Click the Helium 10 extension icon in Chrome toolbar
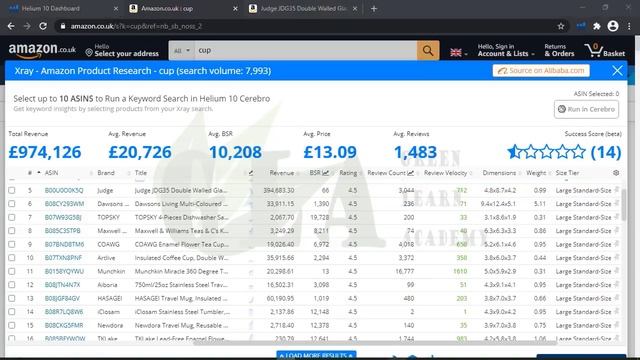Image resolution: width=640 pixels, height=360 pixels. [581, 26]
